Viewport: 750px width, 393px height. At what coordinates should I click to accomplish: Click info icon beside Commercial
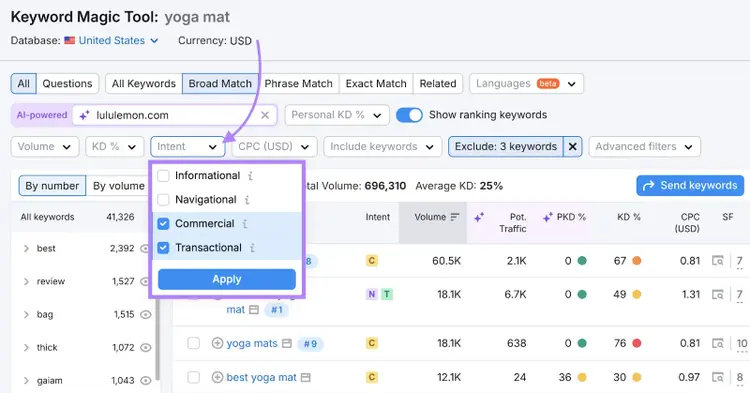[245, 224]
